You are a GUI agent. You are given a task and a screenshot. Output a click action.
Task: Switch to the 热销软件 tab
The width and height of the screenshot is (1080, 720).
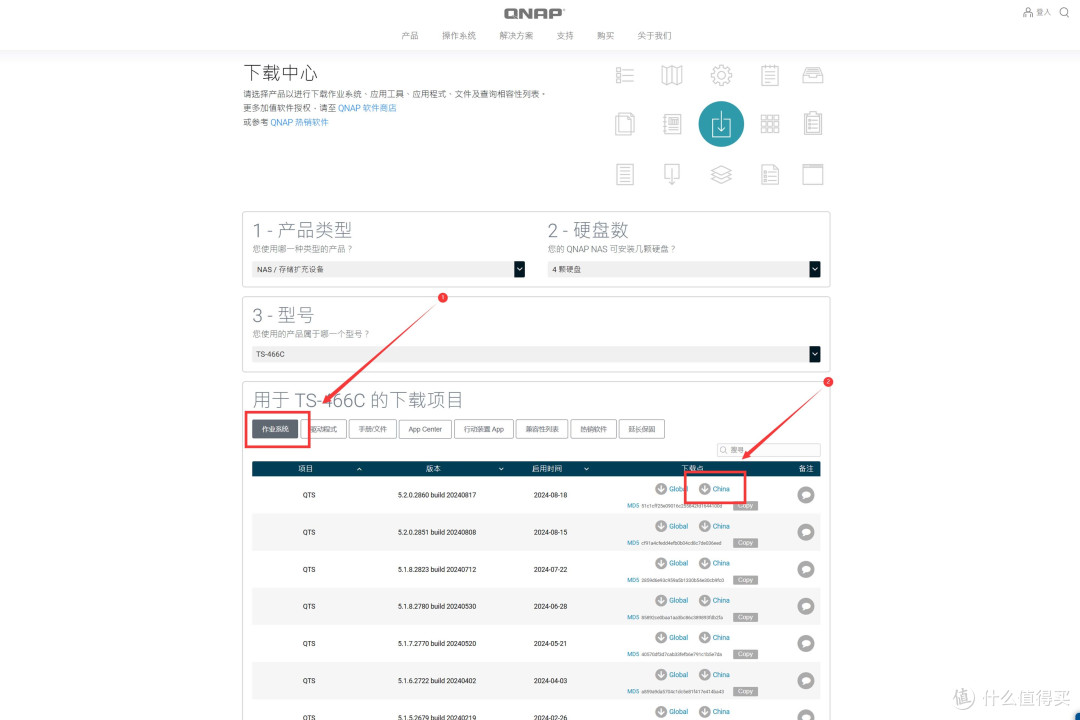[594, 429]
